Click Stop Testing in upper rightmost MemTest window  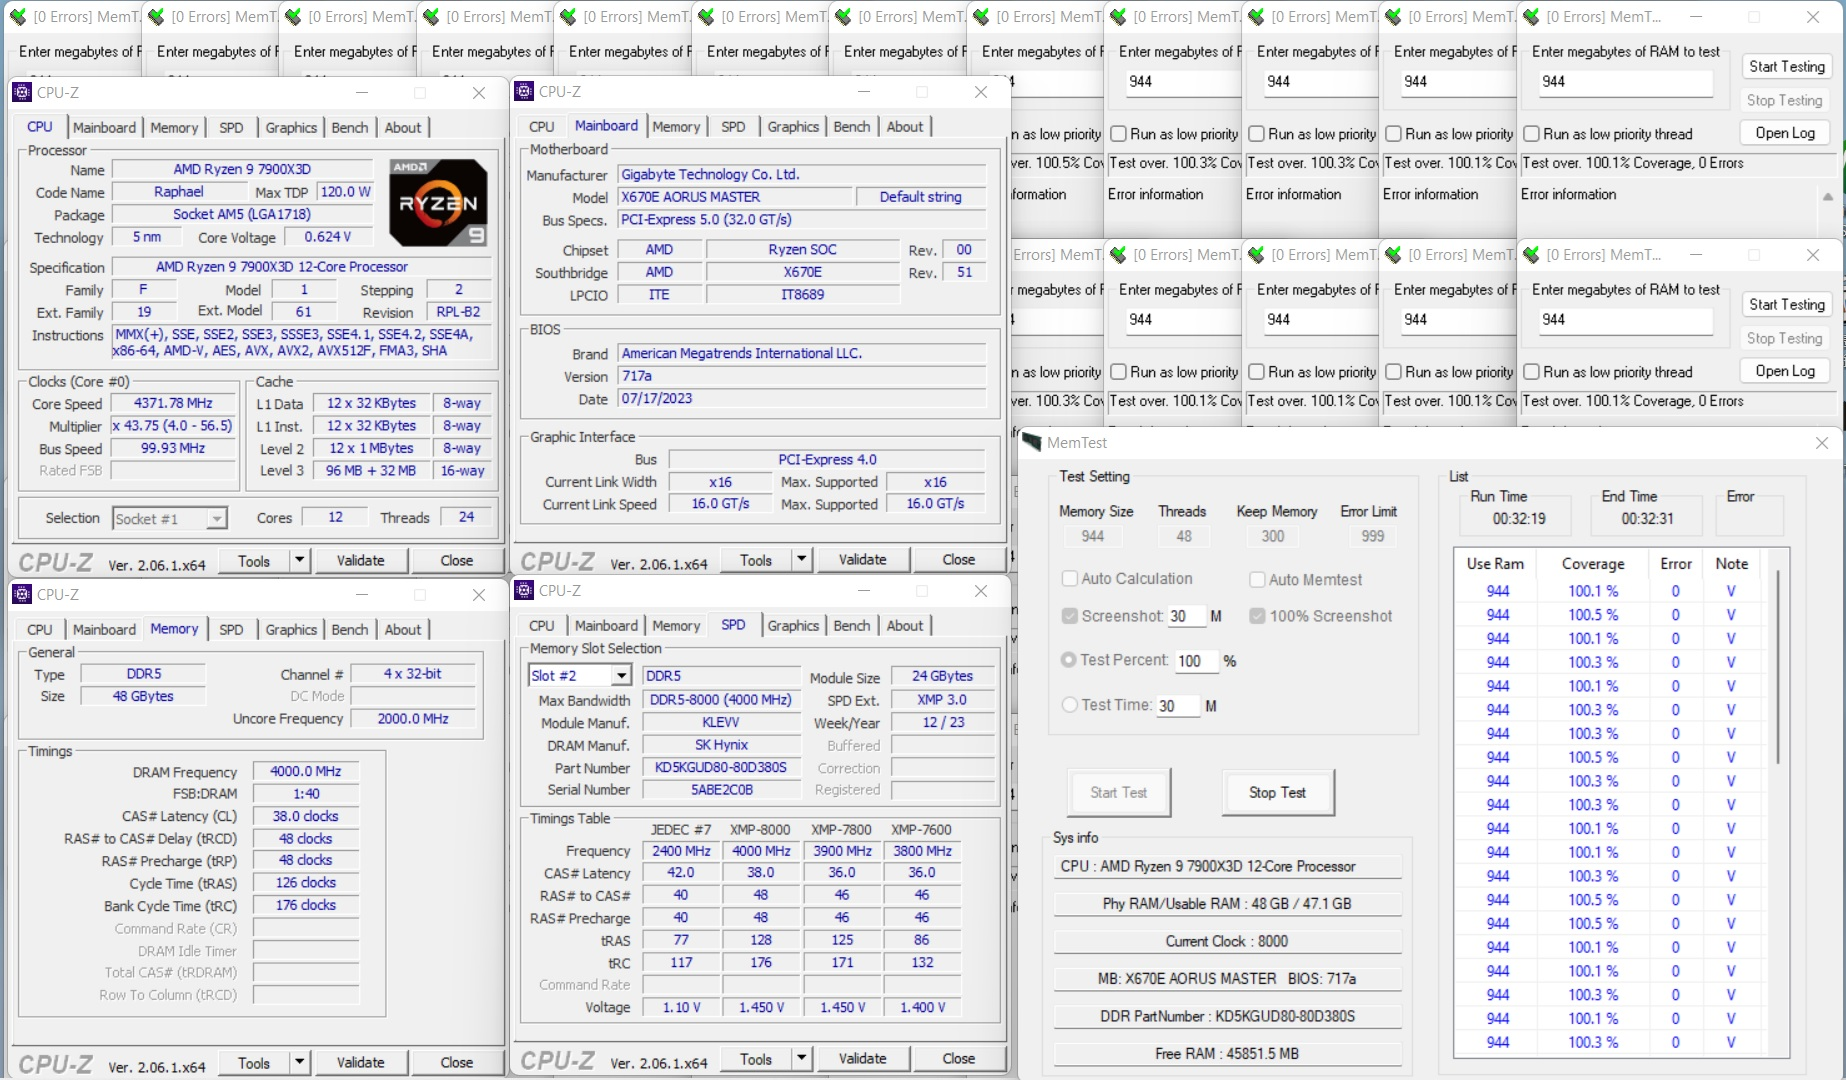click(x=1786, y=100)
